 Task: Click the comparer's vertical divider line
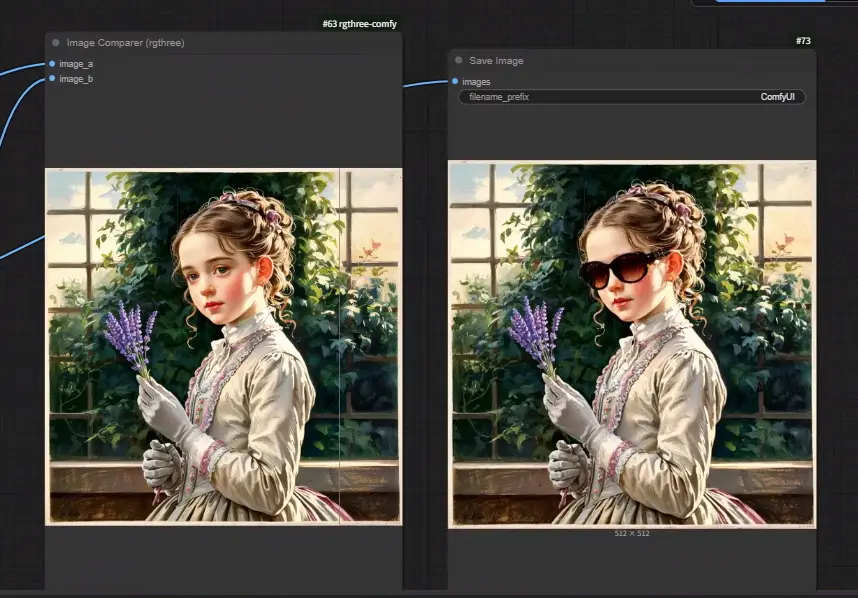coord(340,347)
